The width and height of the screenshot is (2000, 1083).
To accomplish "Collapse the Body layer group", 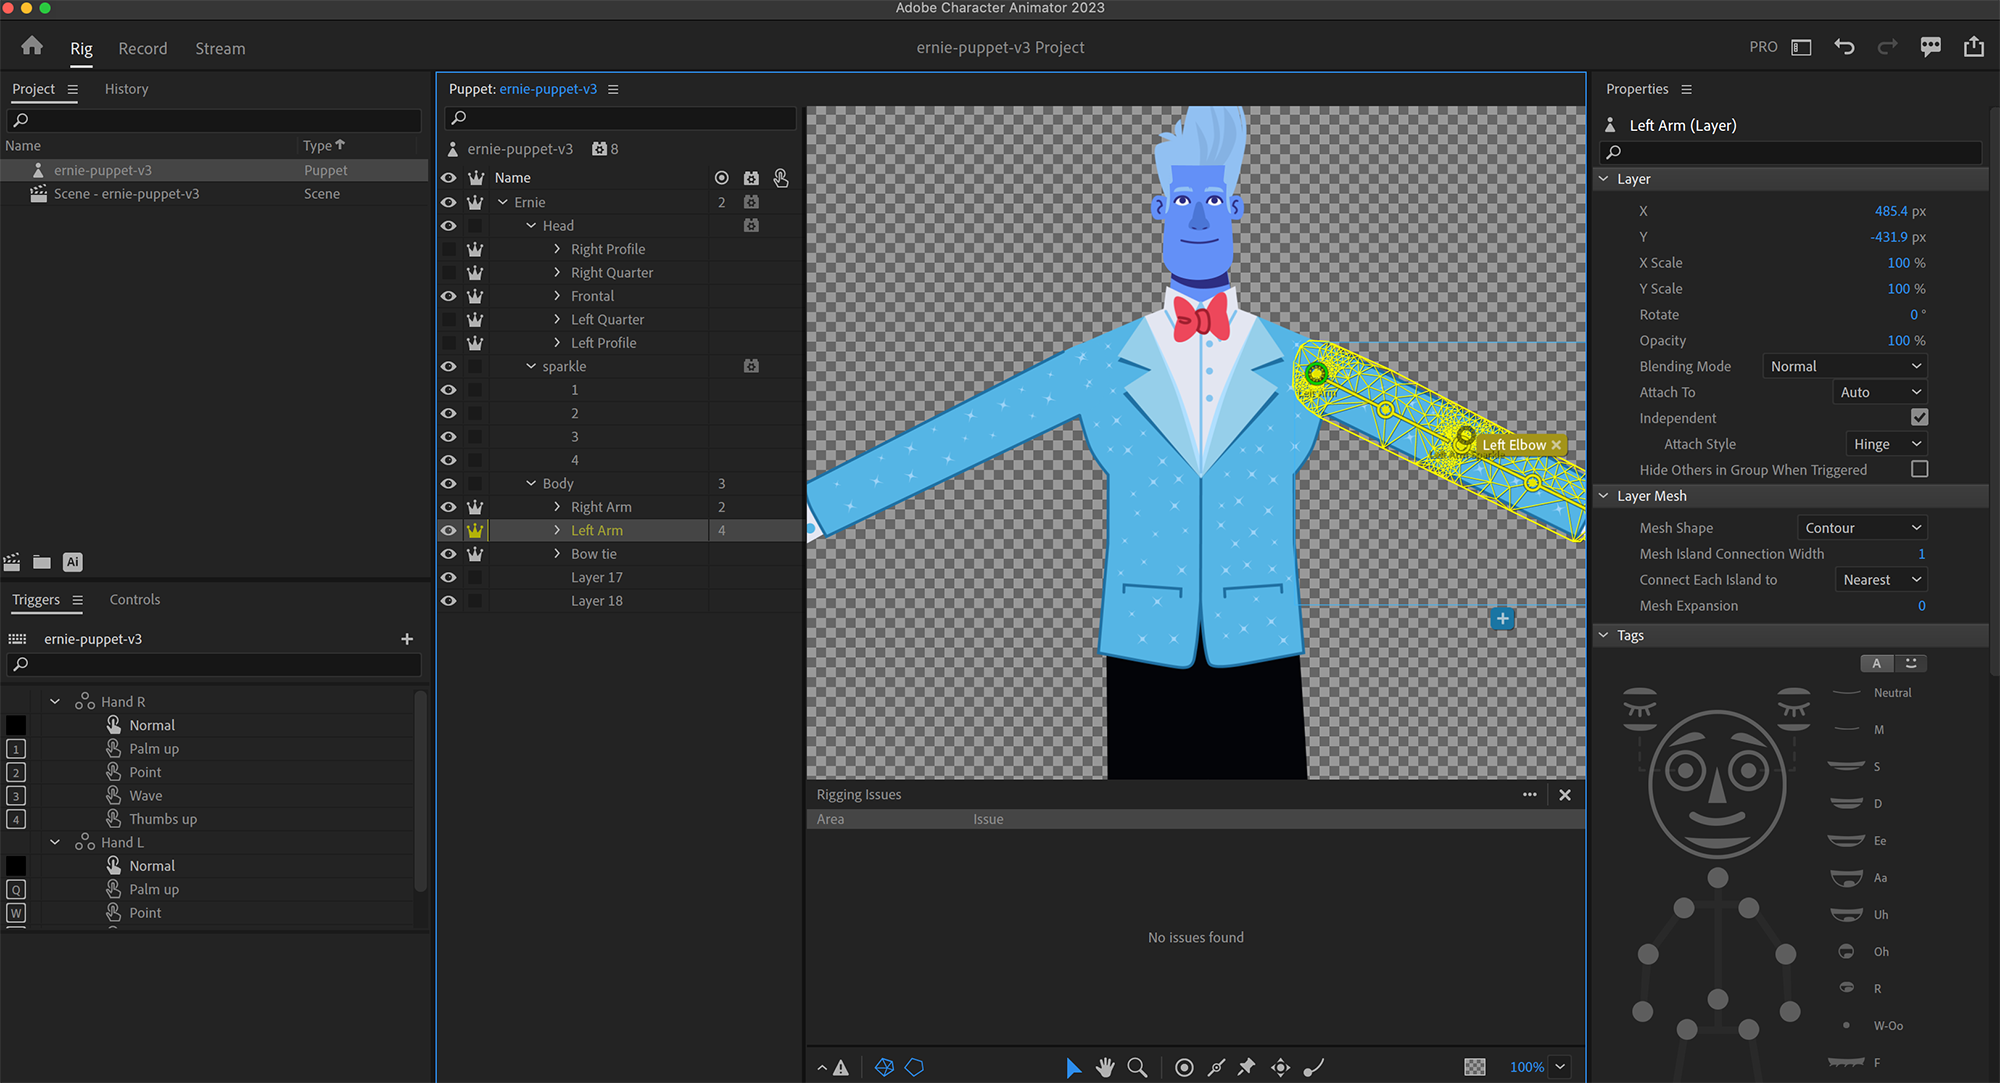I will 531,484.
